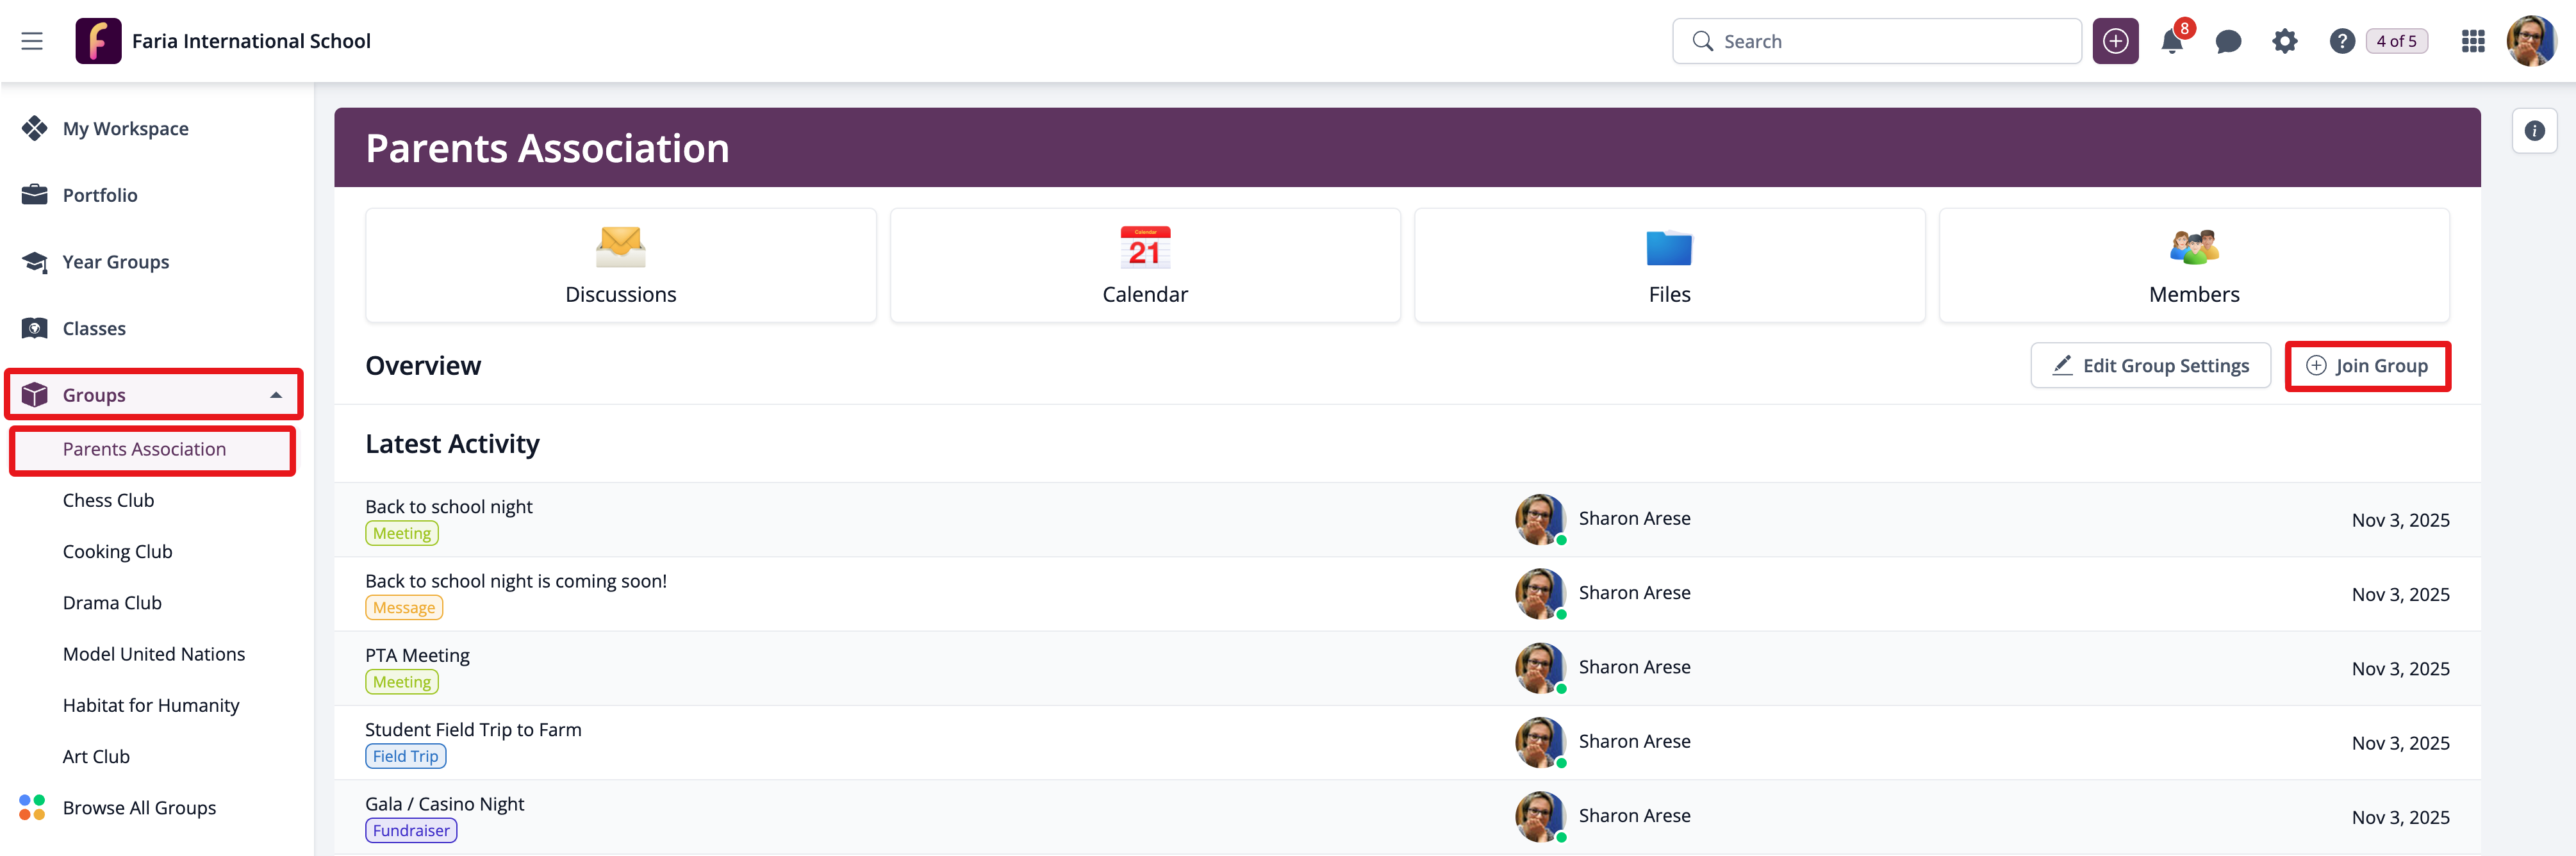Click the info icon at right

[x=2534, y=131]
